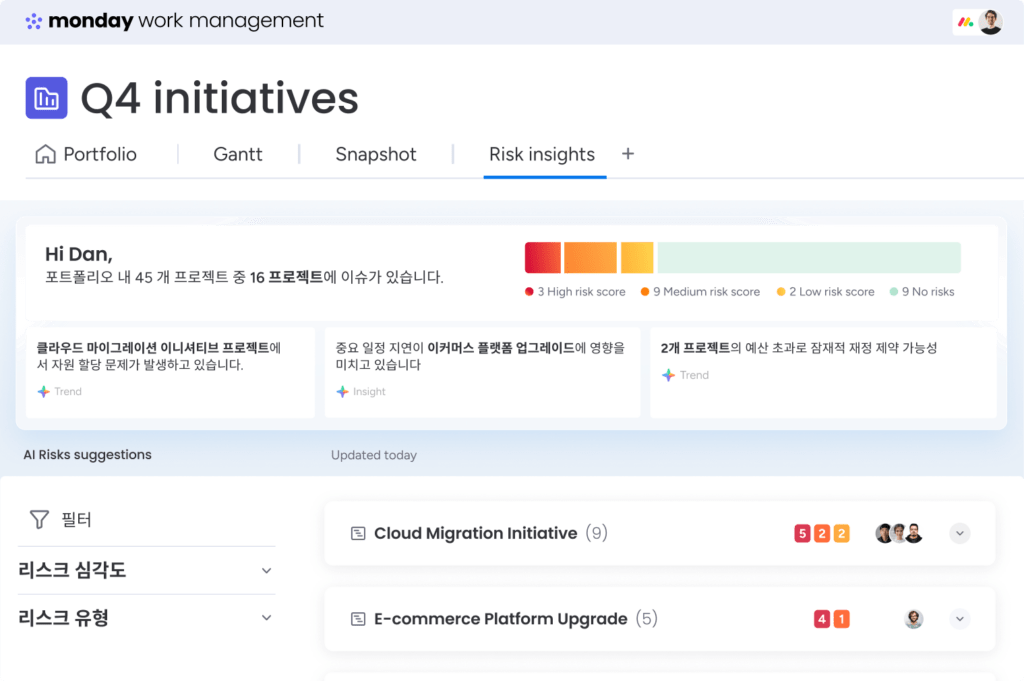This screenshot has height=681, width=1024.
Task: Open the user profile avatar menu
Action: [990, 22]
